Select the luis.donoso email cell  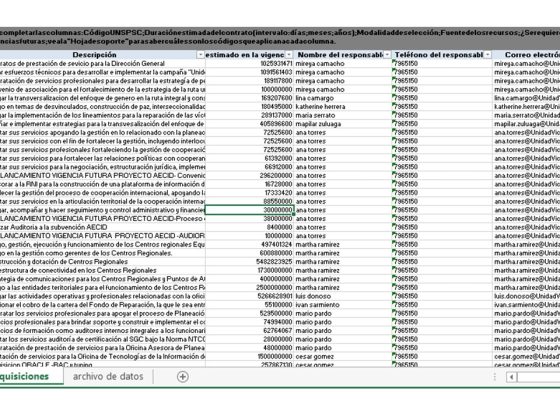click(x=526, y=296)
